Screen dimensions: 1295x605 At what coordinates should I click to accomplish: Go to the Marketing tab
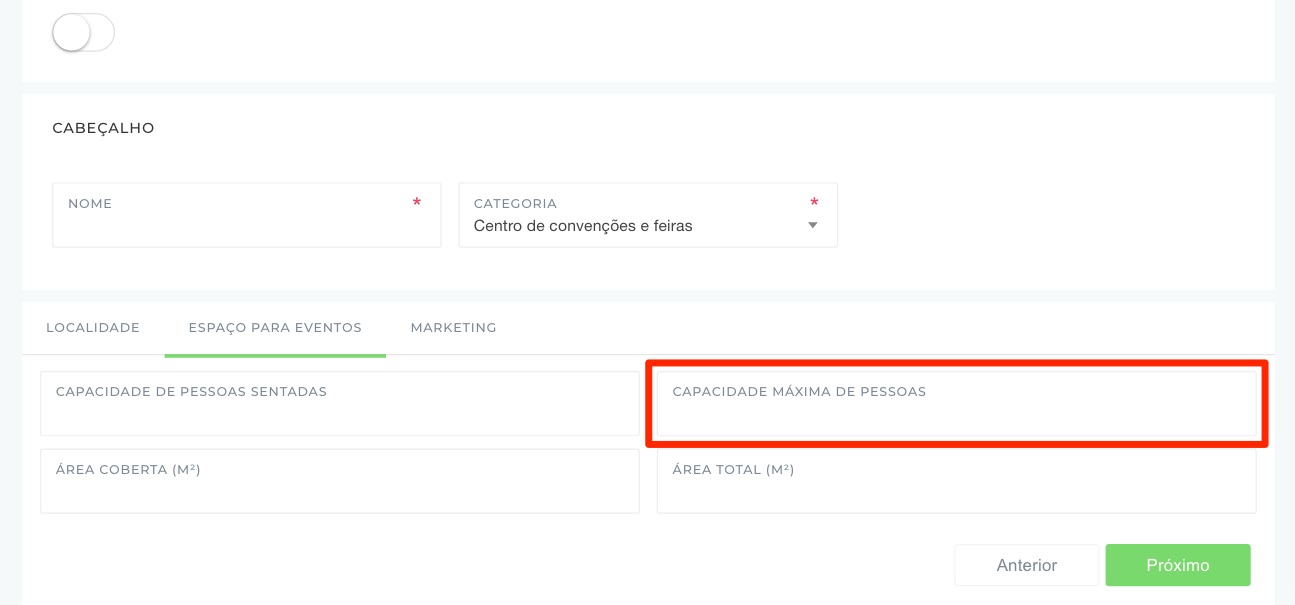point(453,328)
